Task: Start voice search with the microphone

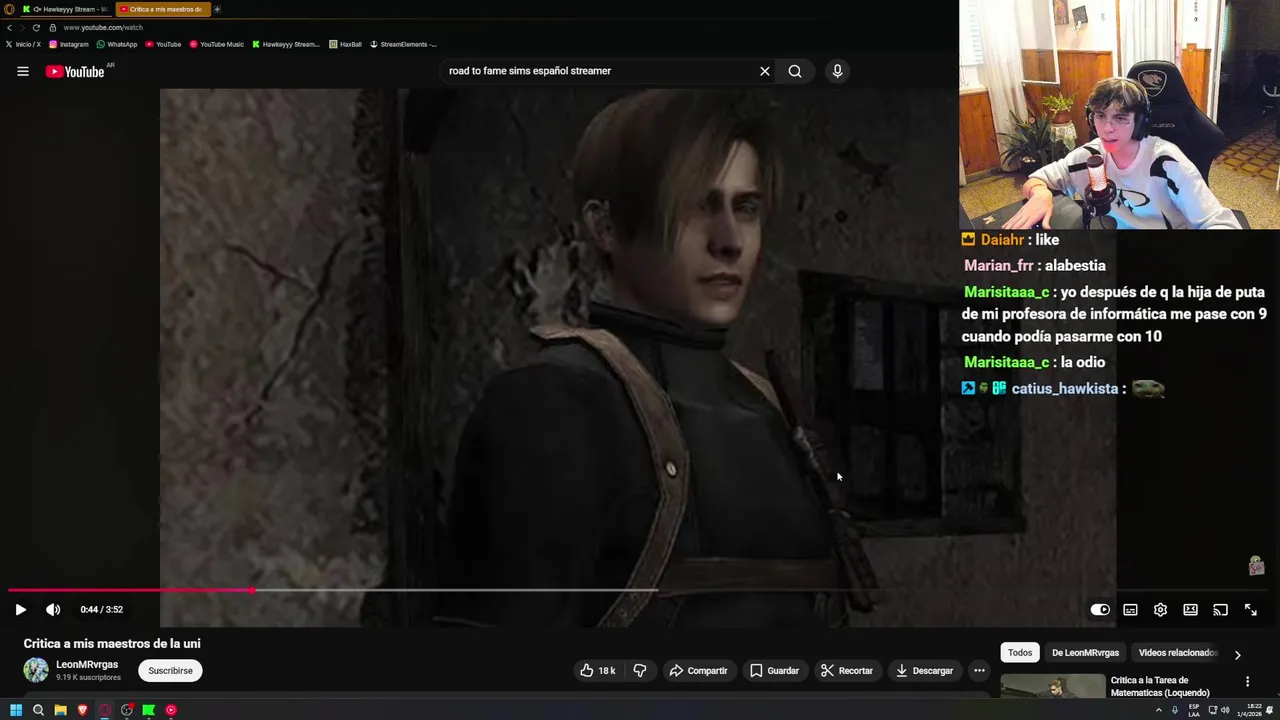Action: (837, 71)
